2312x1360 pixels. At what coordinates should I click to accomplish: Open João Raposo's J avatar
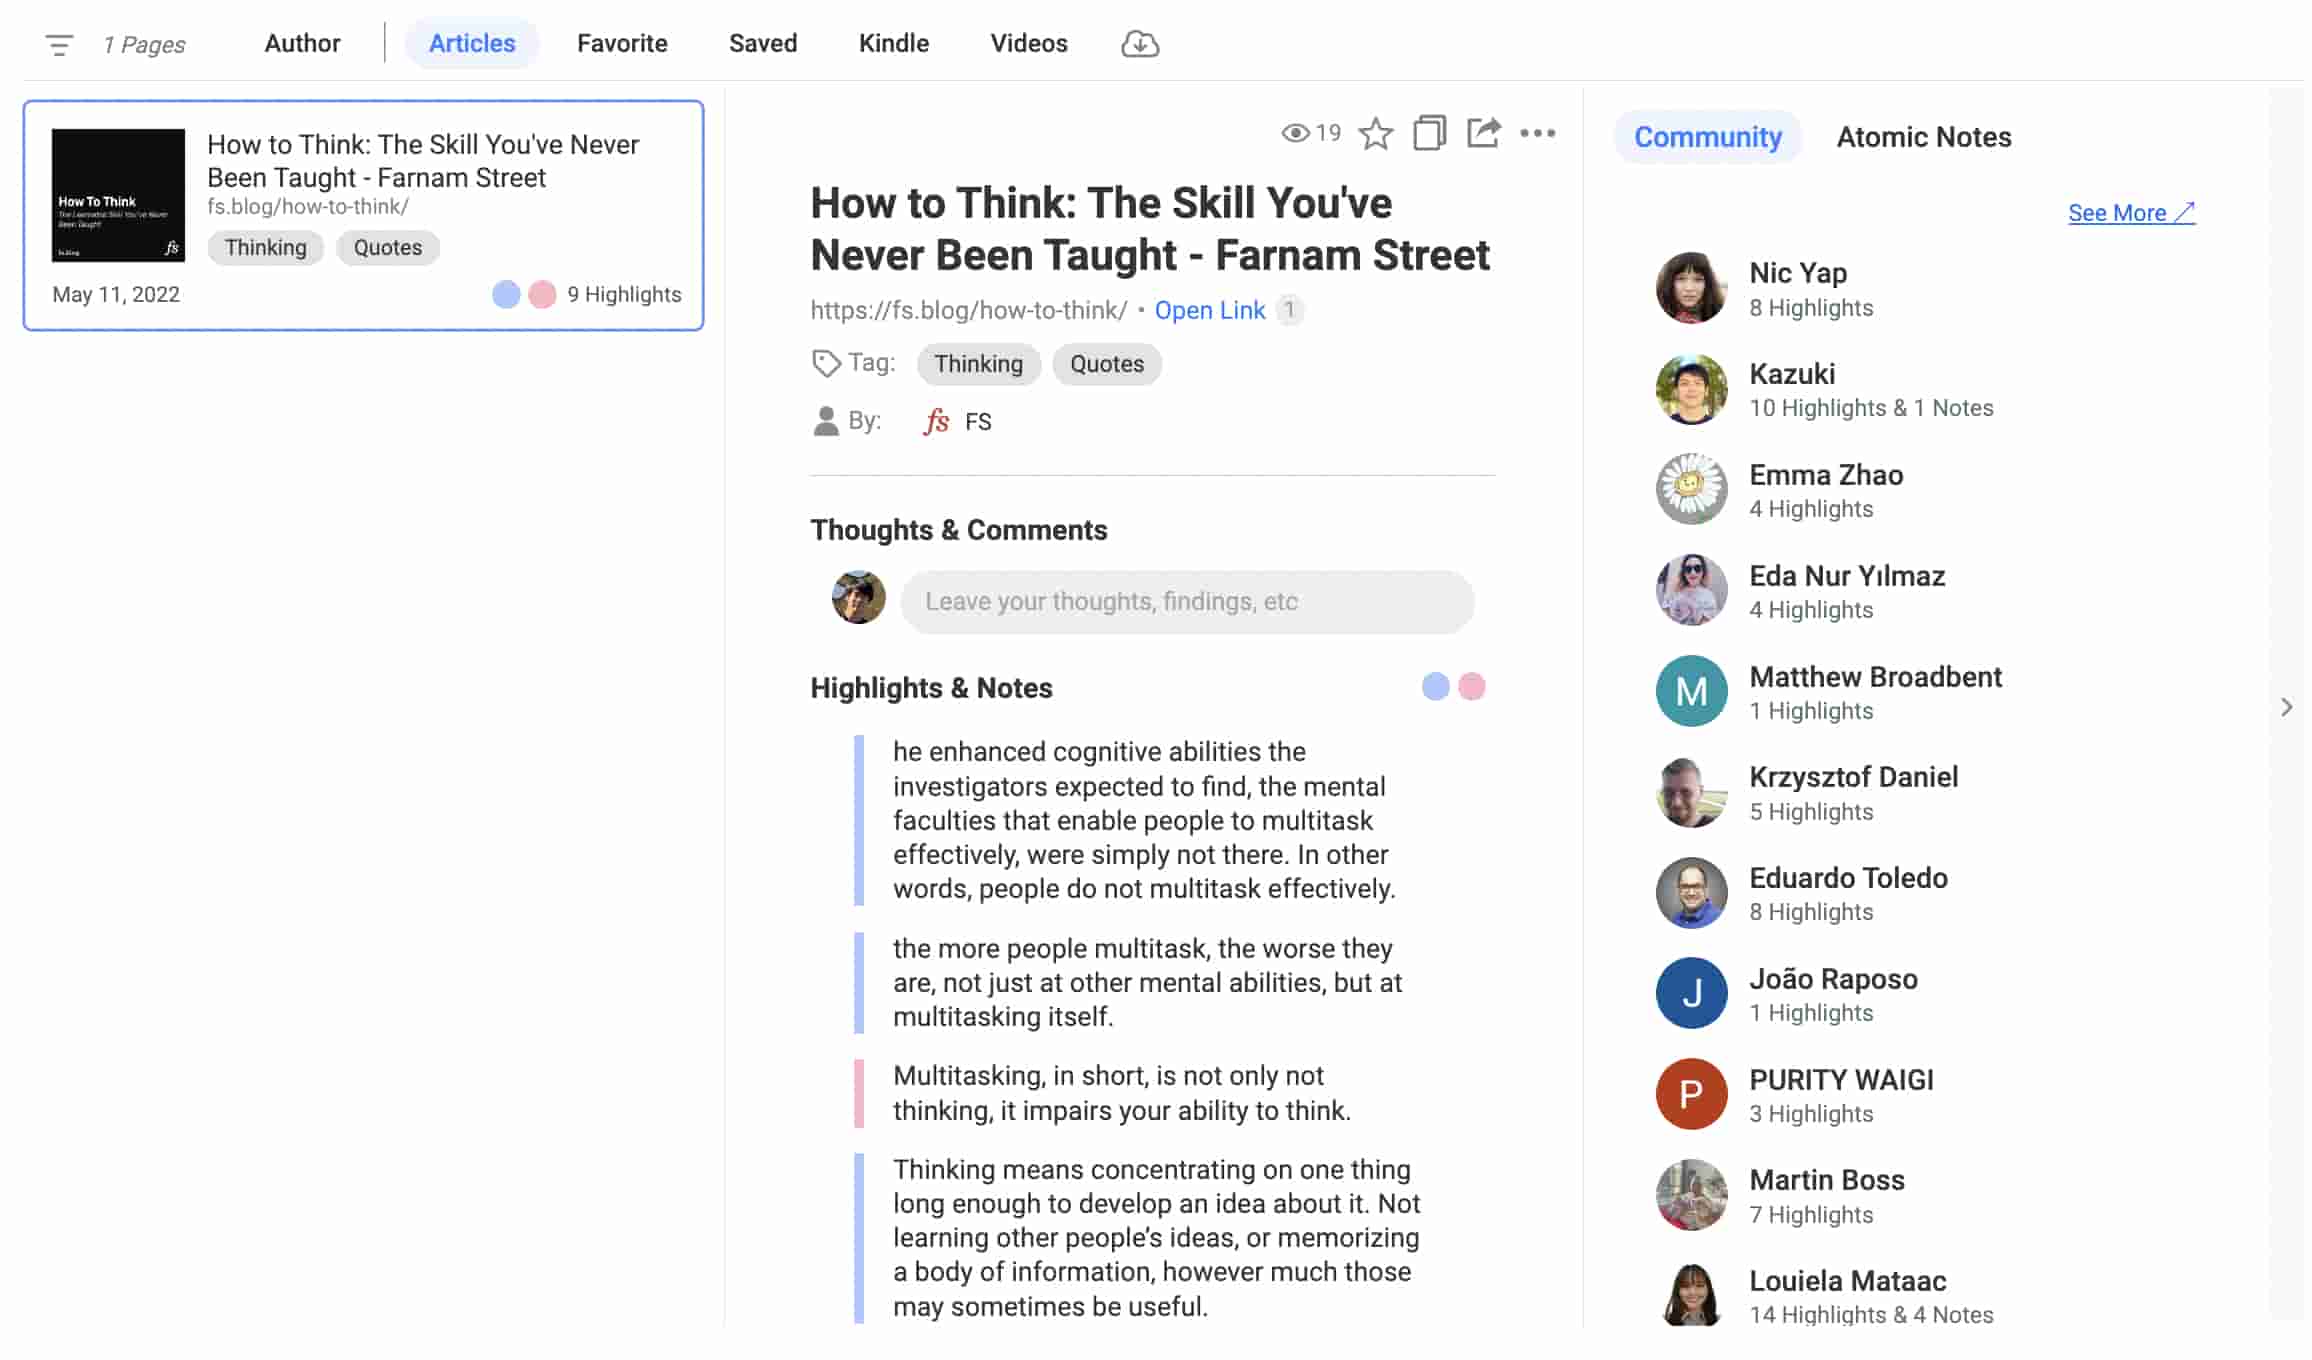(1692, 994)
